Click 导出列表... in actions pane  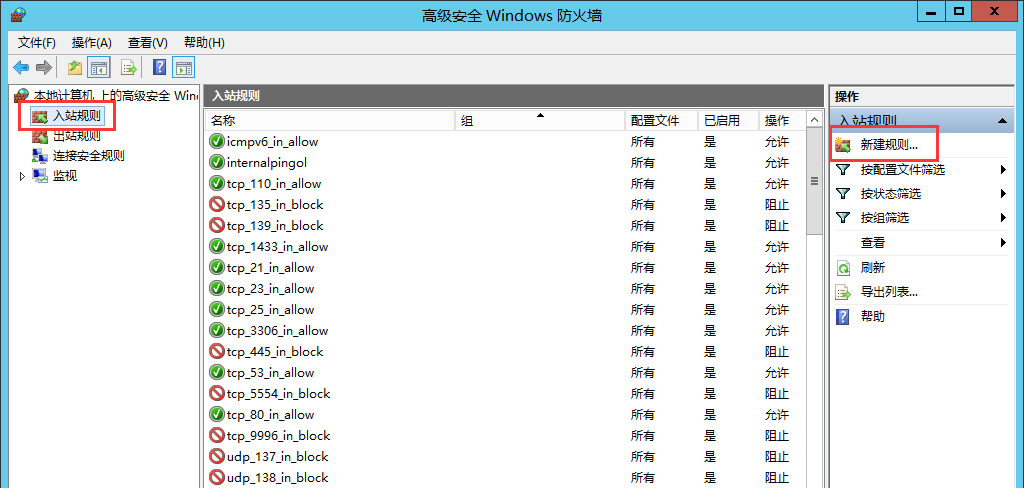(x=889, y=292)
